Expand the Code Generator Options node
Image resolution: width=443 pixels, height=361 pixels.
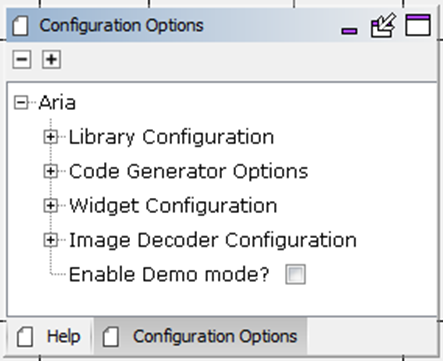point(51,171)
